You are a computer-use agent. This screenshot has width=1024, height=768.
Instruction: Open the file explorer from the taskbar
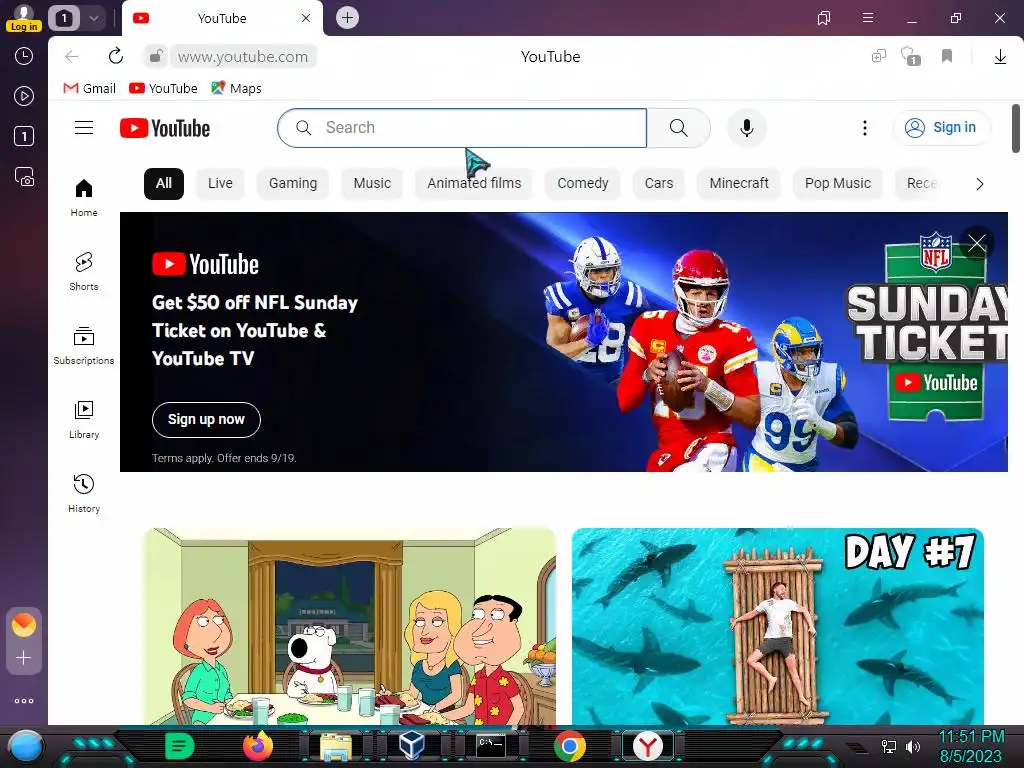coord(336,746)
